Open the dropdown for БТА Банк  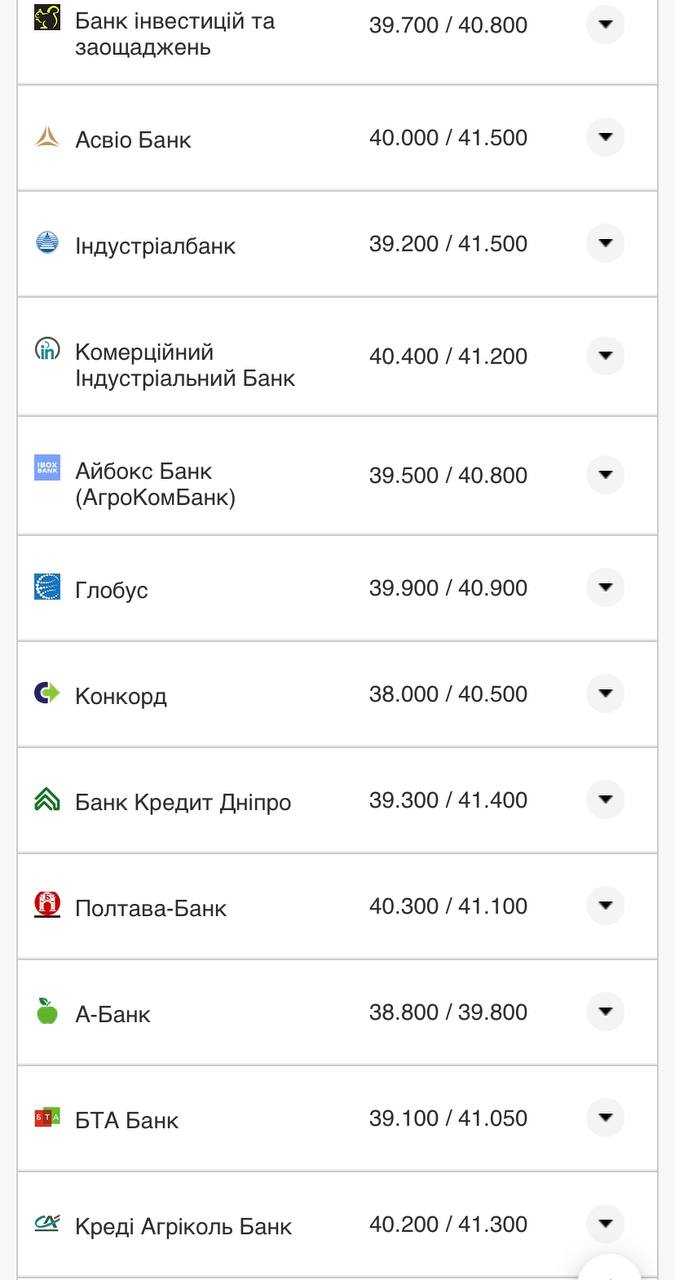coord(605,1117)
